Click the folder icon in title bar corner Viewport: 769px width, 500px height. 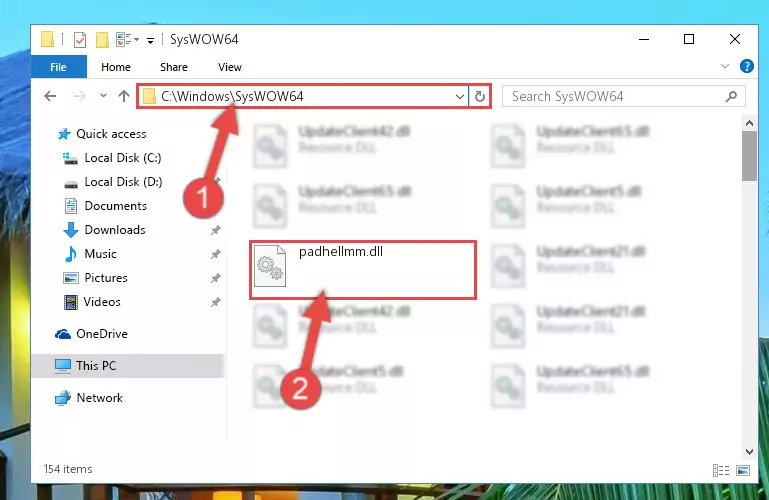tap(48, 39)
